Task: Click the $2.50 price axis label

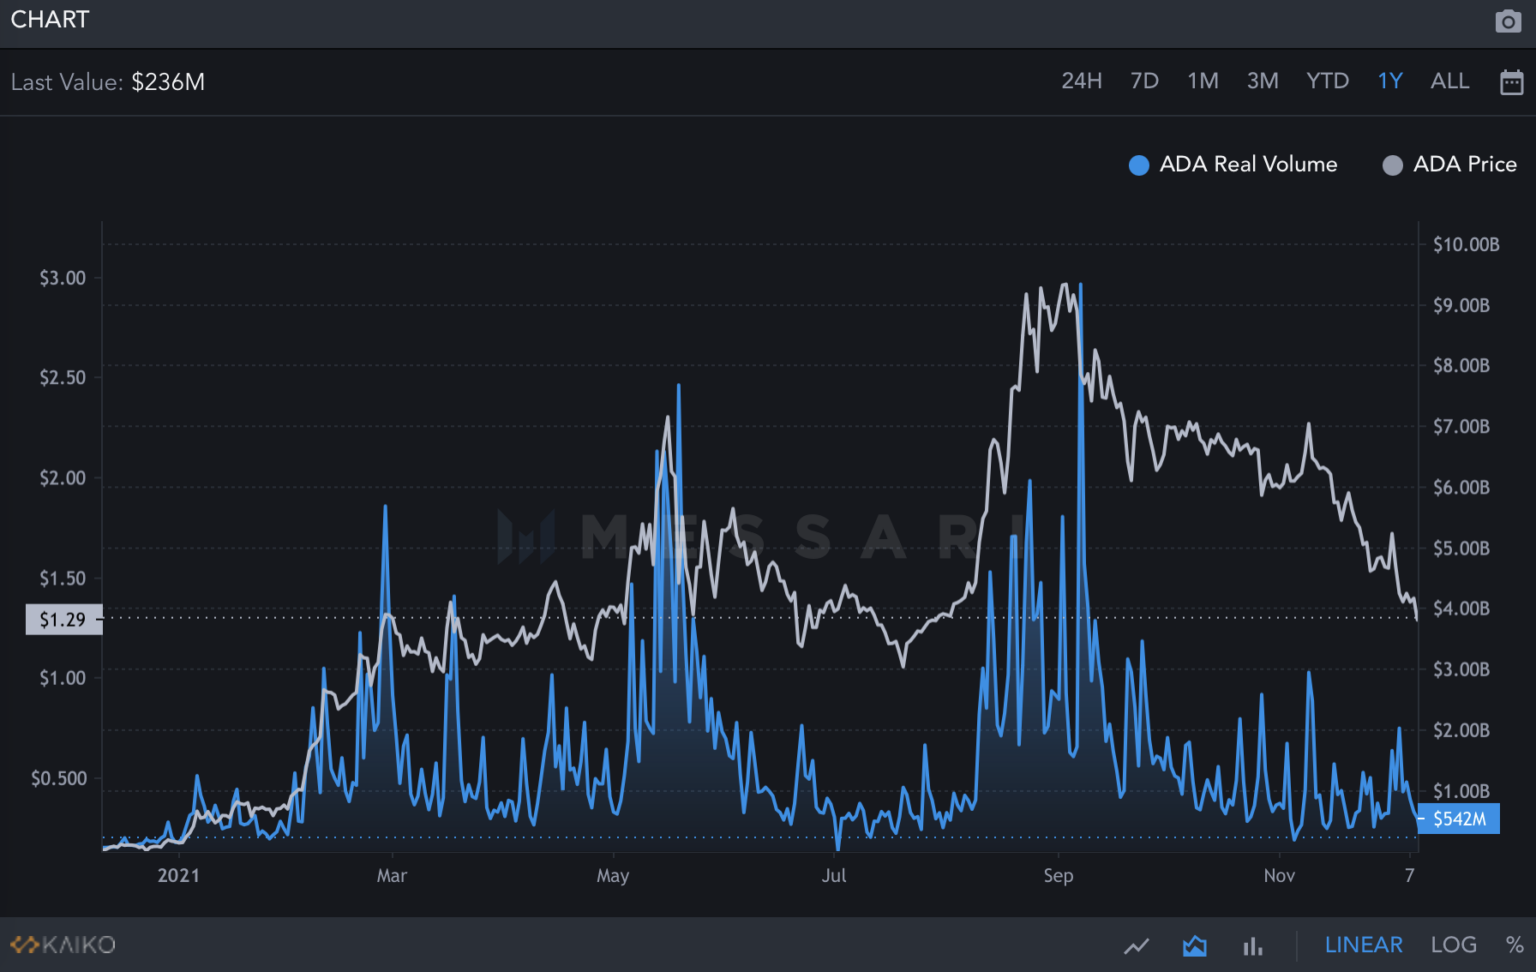Action: [x=63, y=377]
